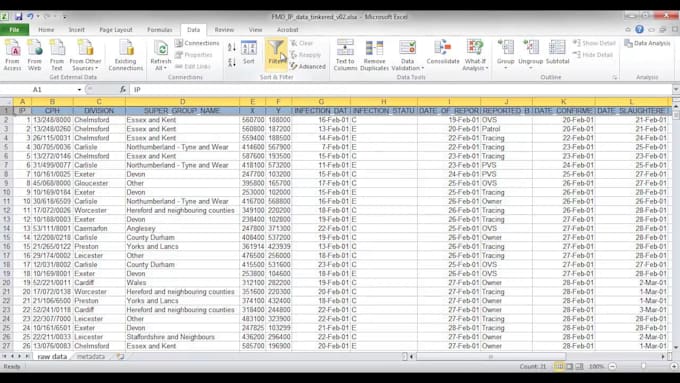This screenshot has width=680, height=383.
Task: Open the Data Analysis button
Action: coord(647,43)
